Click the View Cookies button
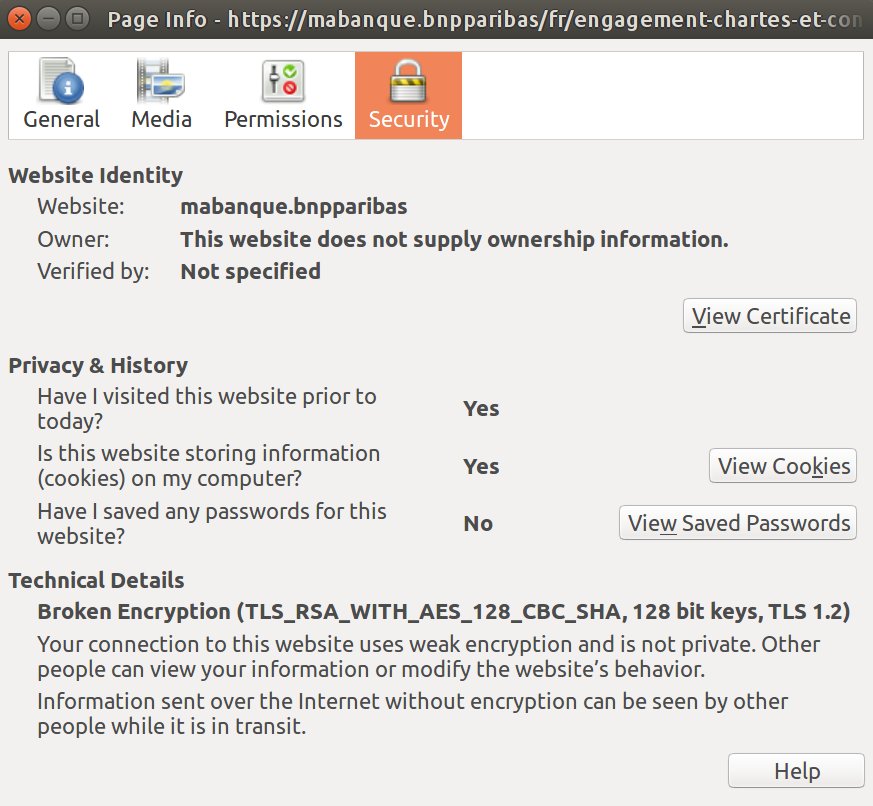This screenshot has width=873, height=806. (x=783, y=465)
